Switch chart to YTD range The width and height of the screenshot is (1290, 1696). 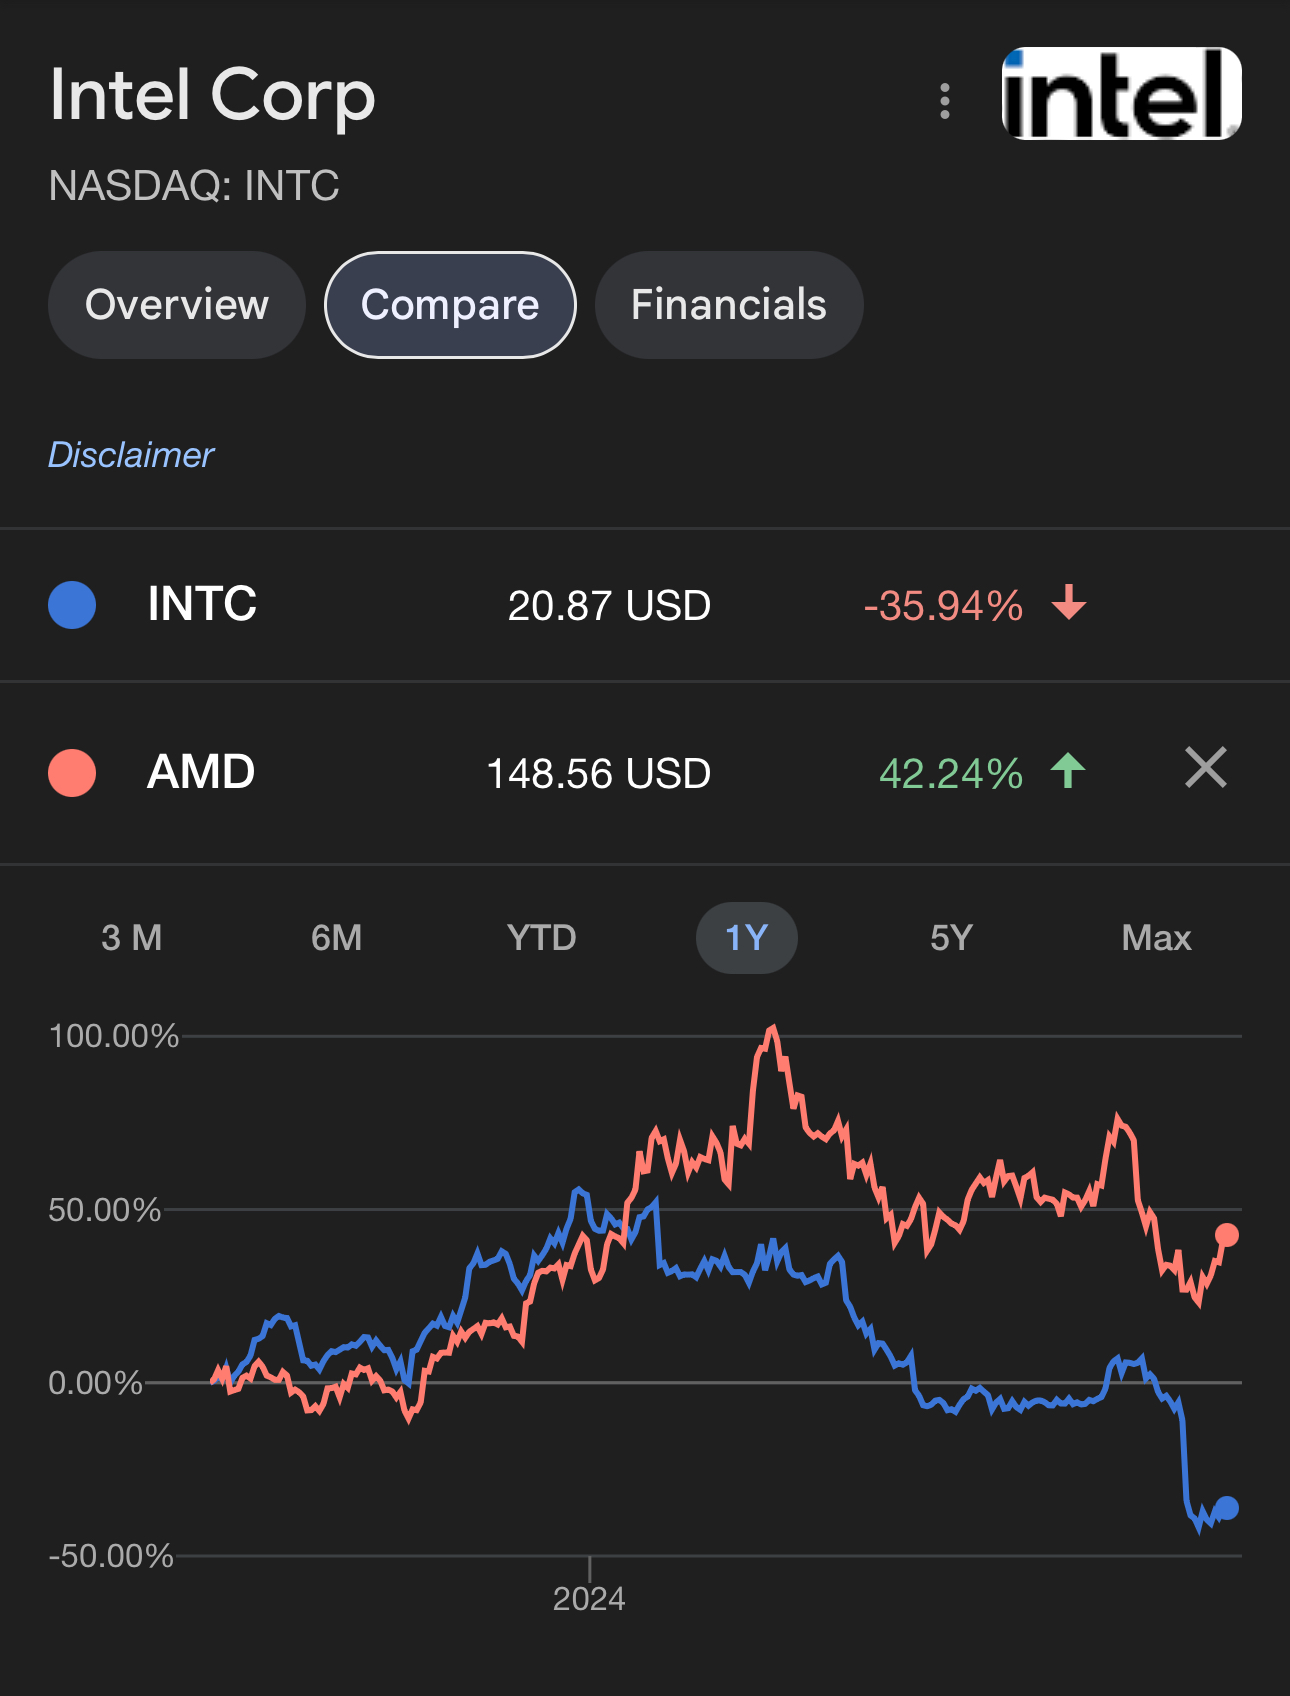(541, 938)
